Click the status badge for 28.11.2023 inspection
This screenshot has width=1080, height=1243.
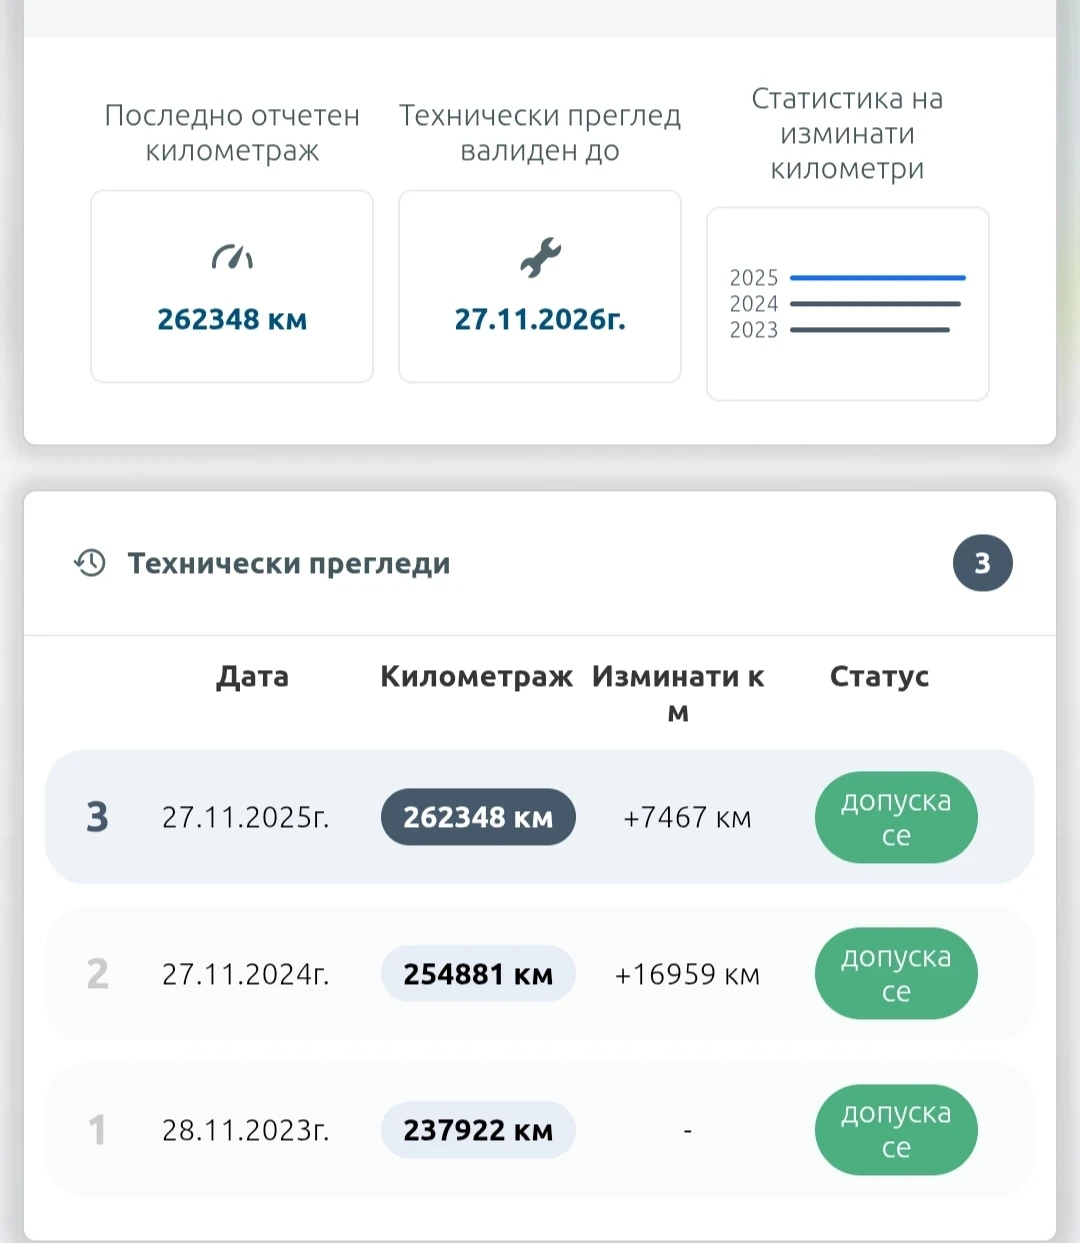[895, 1130]
